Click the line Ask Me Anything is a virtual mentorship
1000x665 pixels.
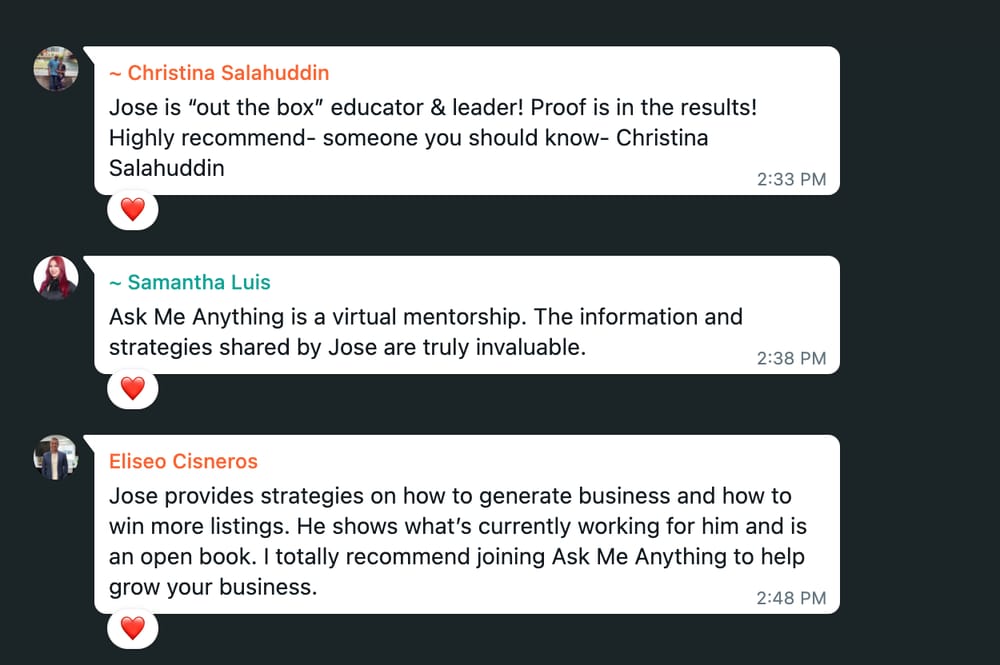click(426, 317)
